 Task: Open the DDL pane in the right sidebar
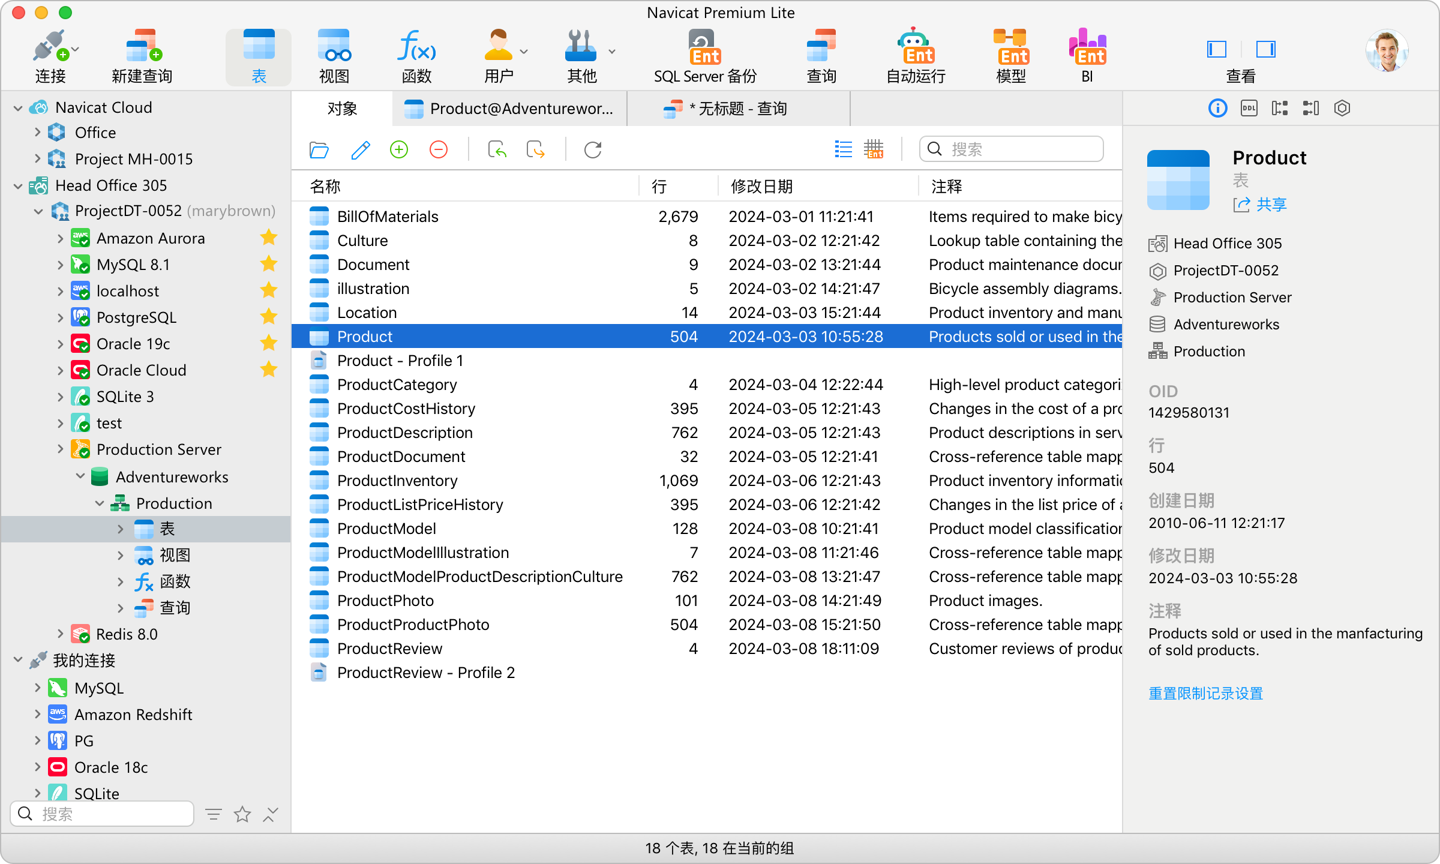coord(1248,108)
